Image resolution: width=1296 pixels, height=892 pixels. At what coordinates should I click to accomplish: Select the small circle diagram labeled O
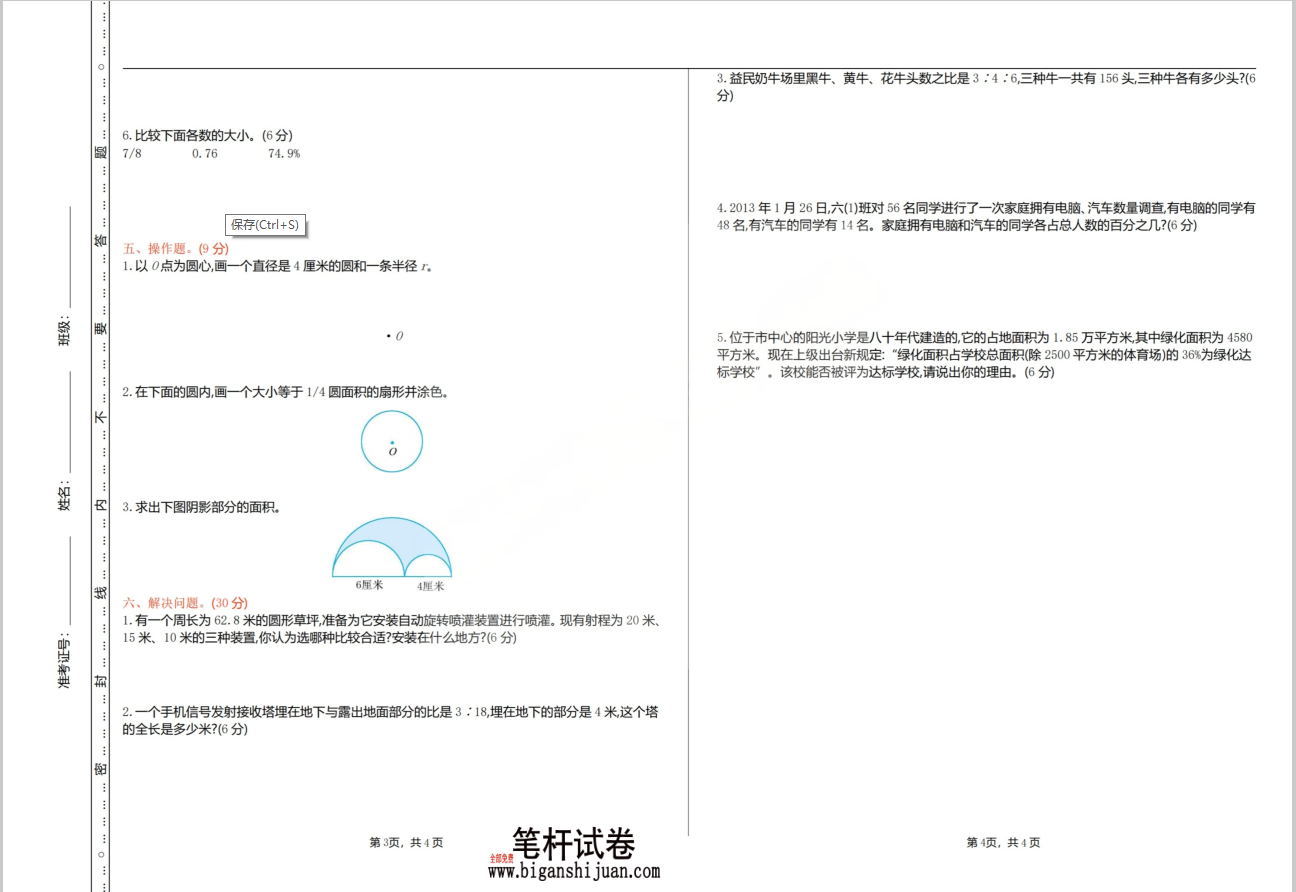click(391, 440)
